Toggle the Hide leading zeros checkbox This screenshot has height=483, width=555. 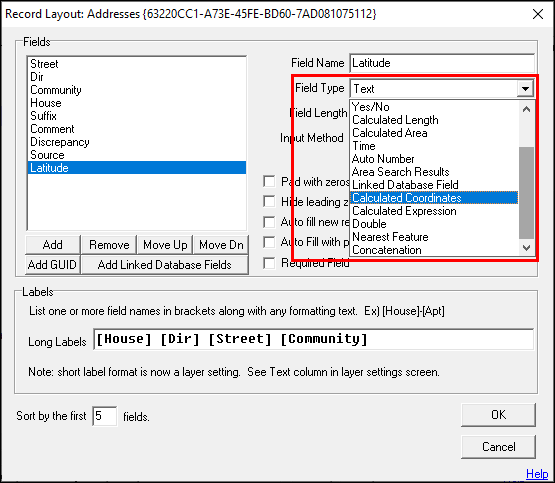(269, 201)
